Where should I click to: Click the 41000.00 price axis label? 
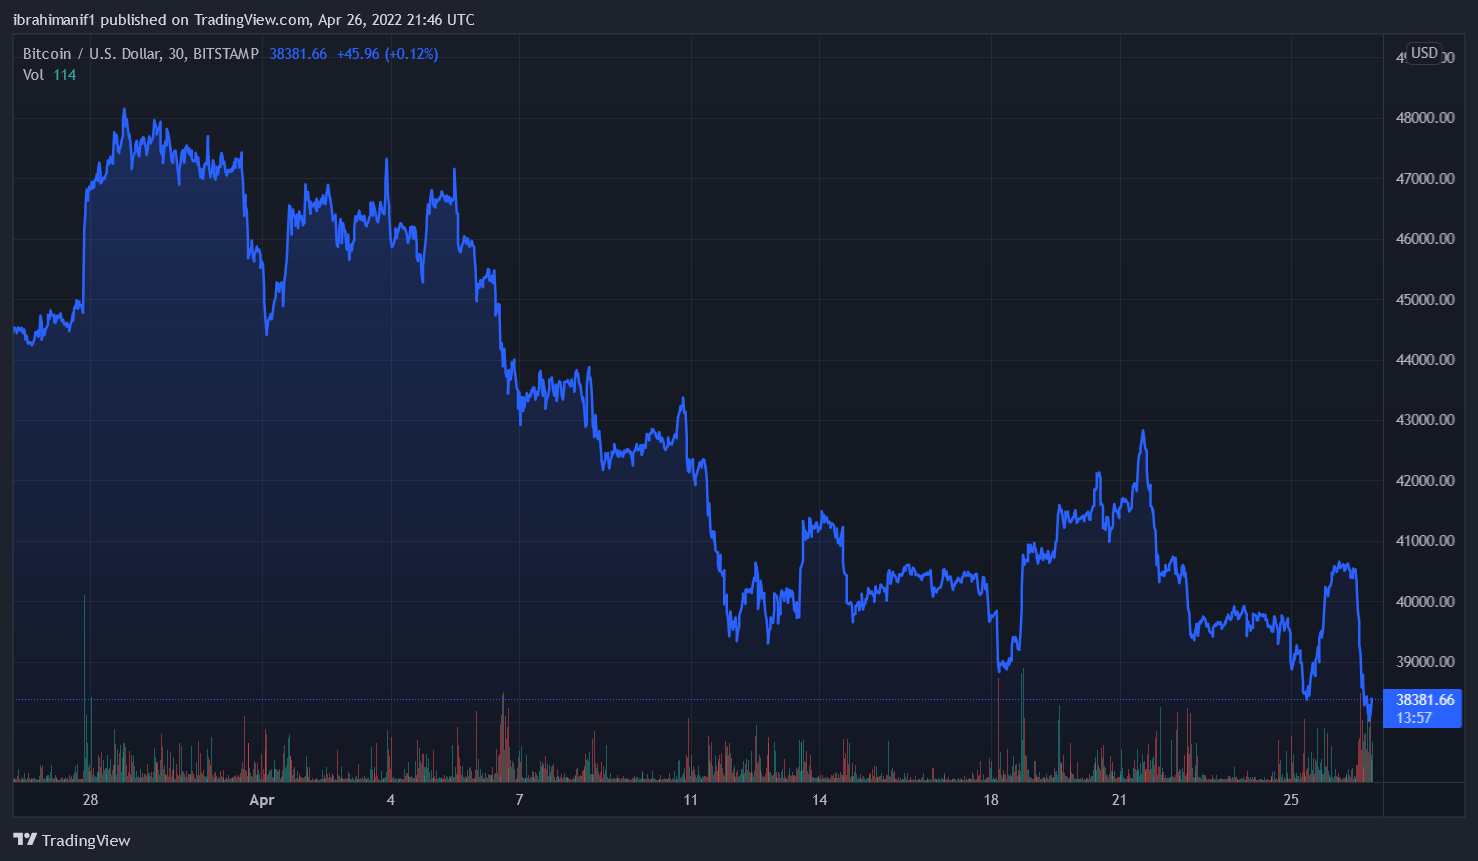1424,541
